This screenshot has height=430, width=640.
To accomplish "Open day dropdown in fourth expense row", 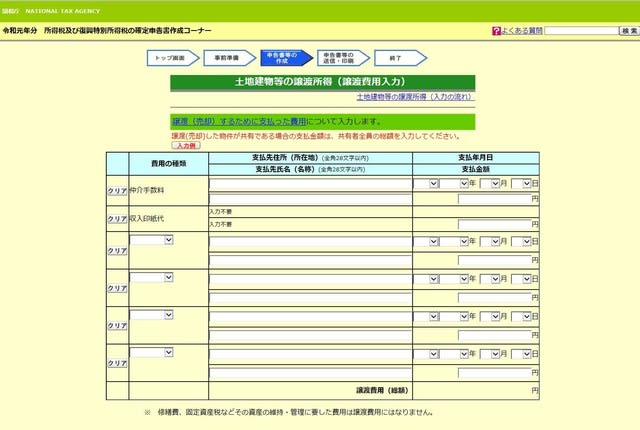I will [x=521, y=279].
